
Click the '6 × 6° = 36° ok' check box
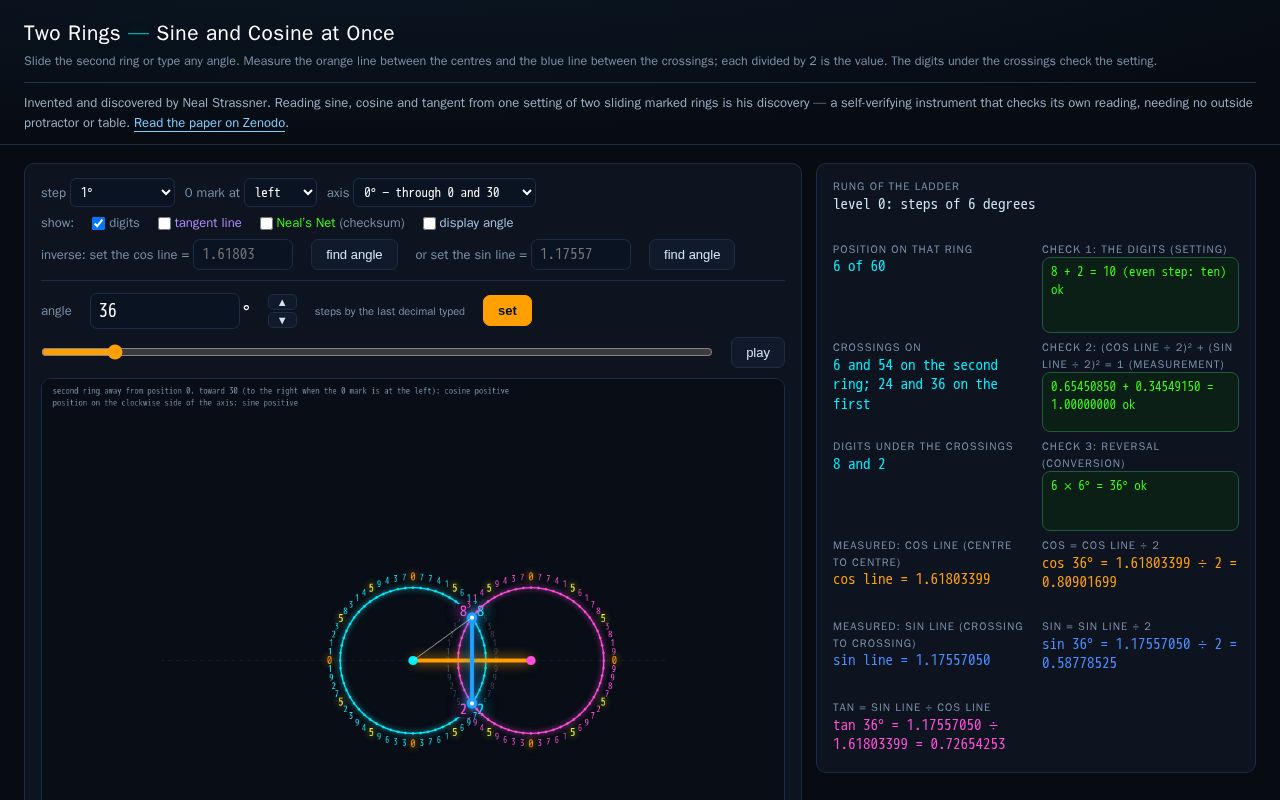[x=1140, y=501]
